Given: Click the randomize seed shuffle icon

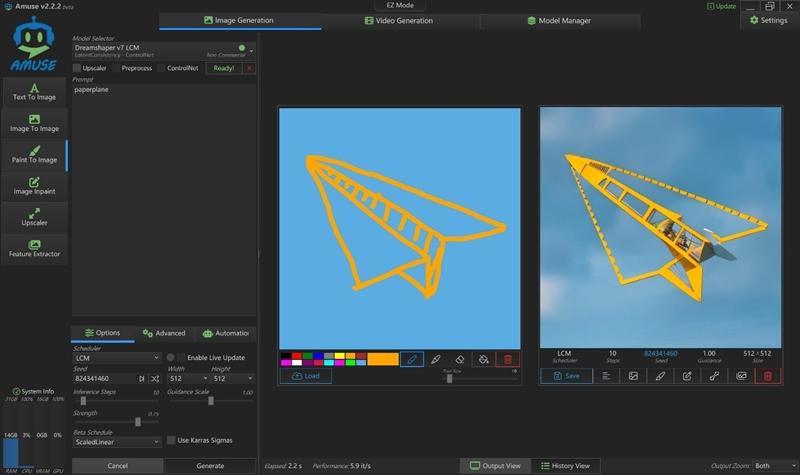Looking at the screenshot, I should pos(155,379).
